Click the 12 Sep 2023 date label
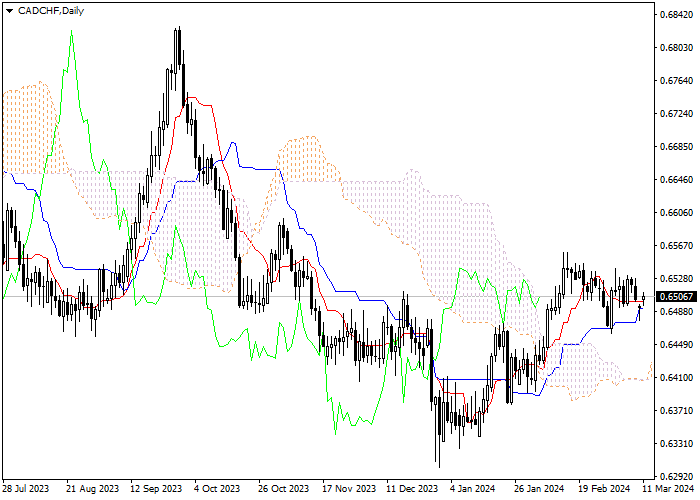This screenshot has width=700, height=500. click(157, 489)
